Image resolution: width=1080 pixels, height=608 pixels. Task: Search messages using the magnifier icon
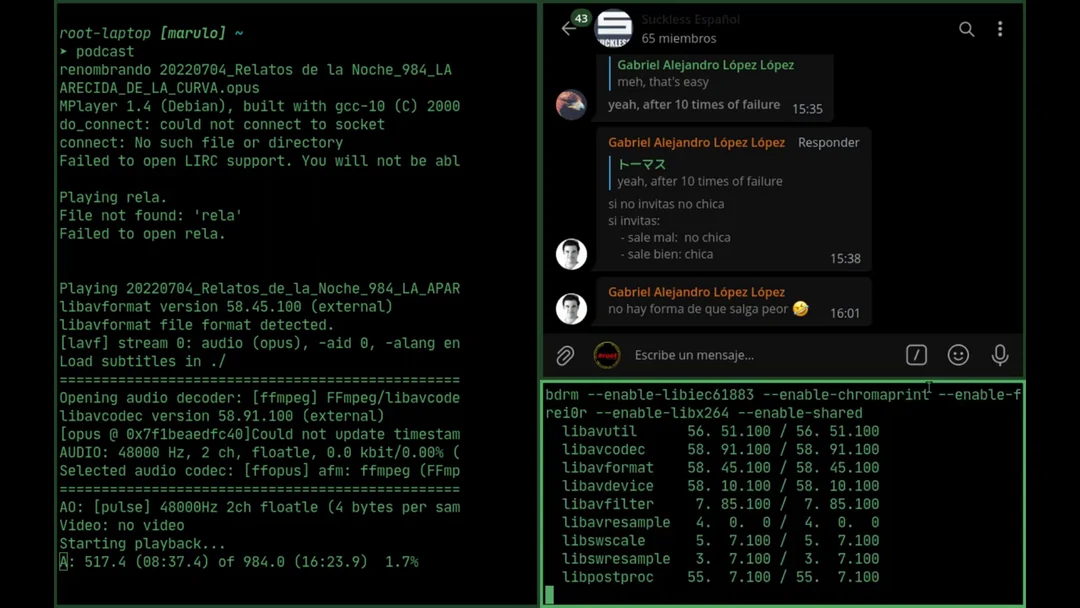click(x=966, y=30)
